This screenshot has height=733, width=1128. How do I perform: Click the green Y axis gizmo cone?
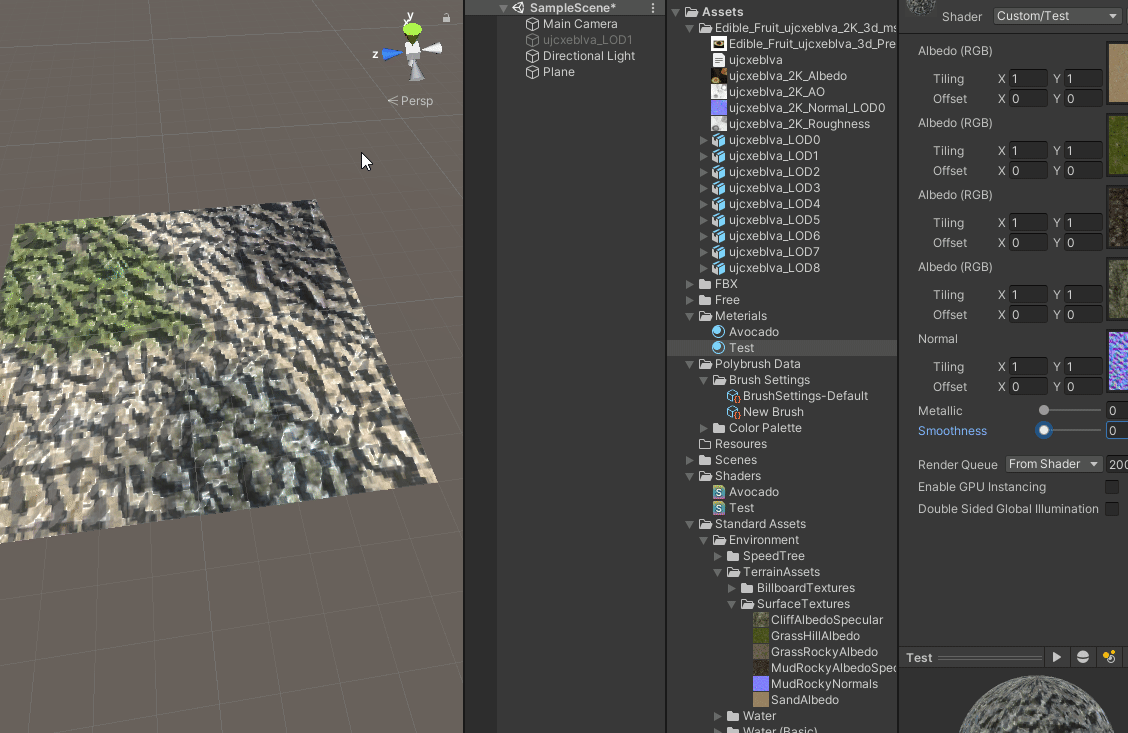412,29
